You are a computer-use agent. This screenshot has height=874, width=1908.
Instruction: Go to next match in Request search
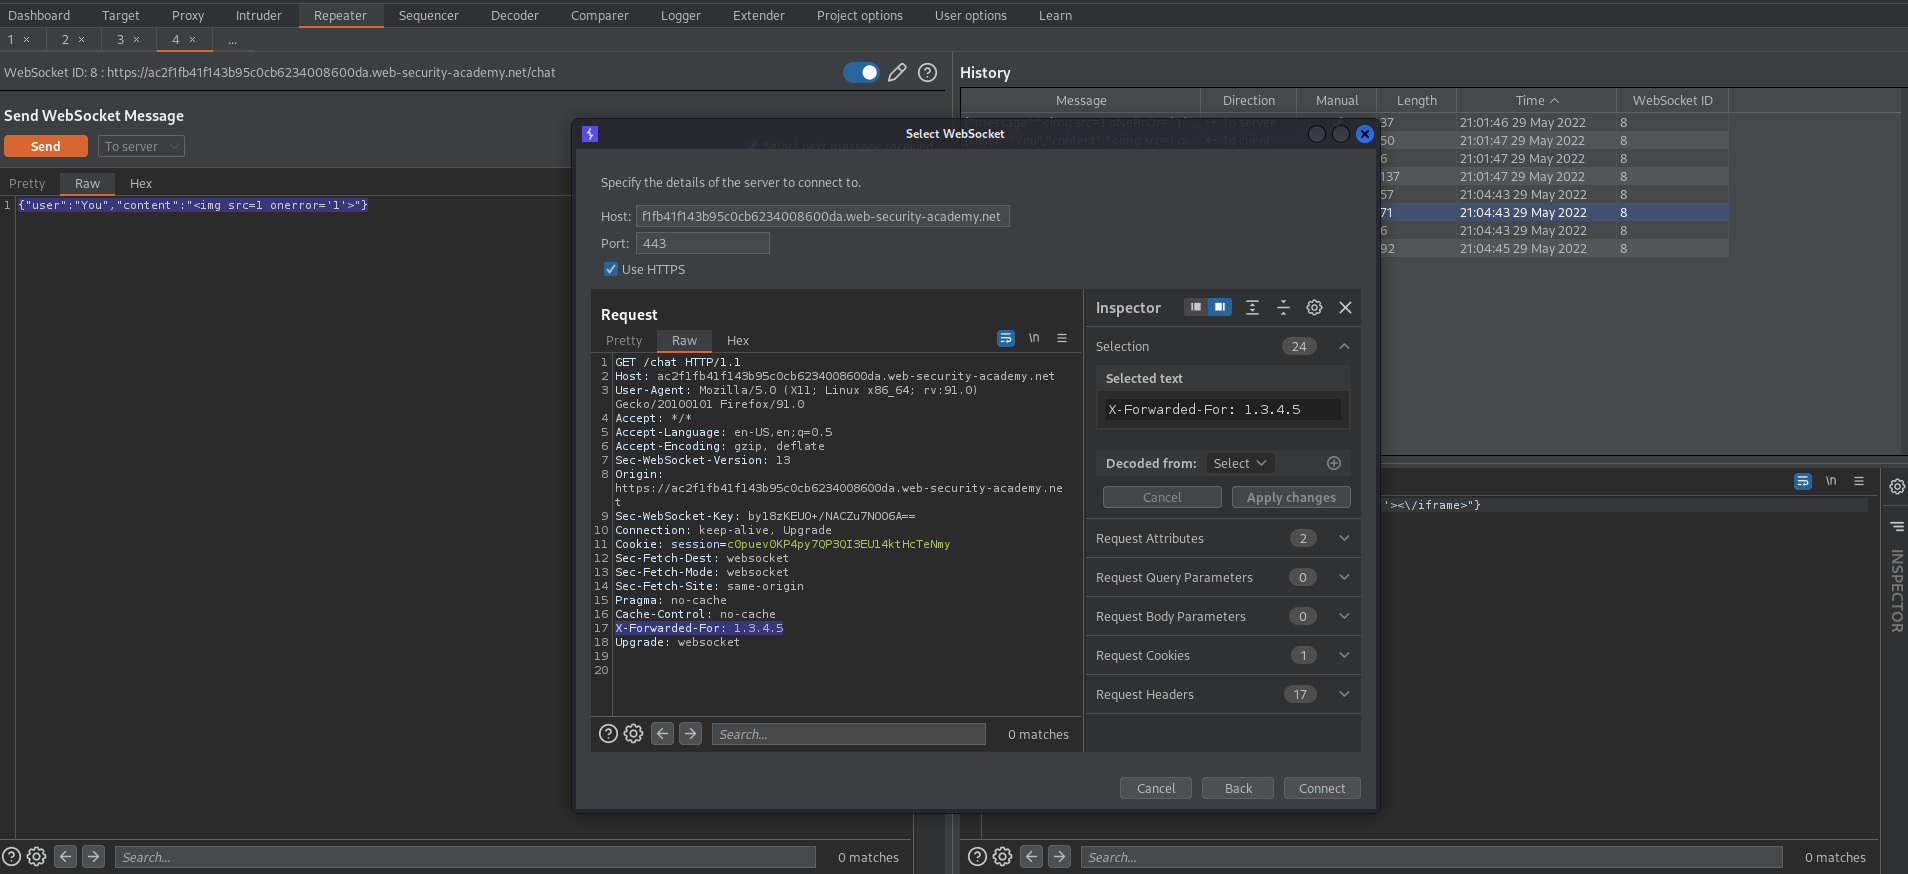(x=690, y=733)
